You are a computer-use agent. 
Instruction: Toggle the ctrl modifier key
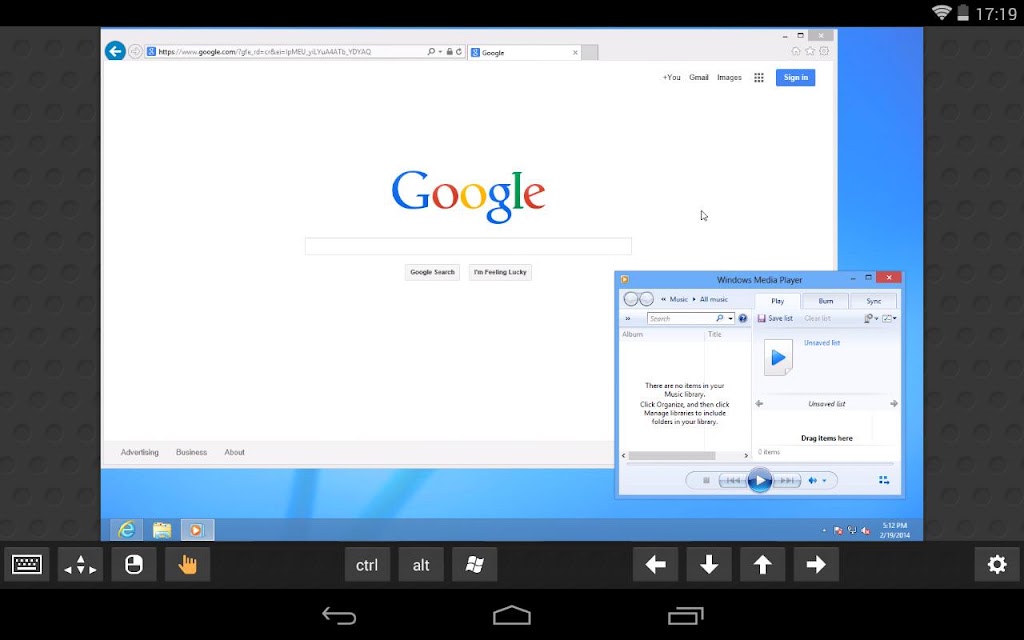click(x=367, y=564)
